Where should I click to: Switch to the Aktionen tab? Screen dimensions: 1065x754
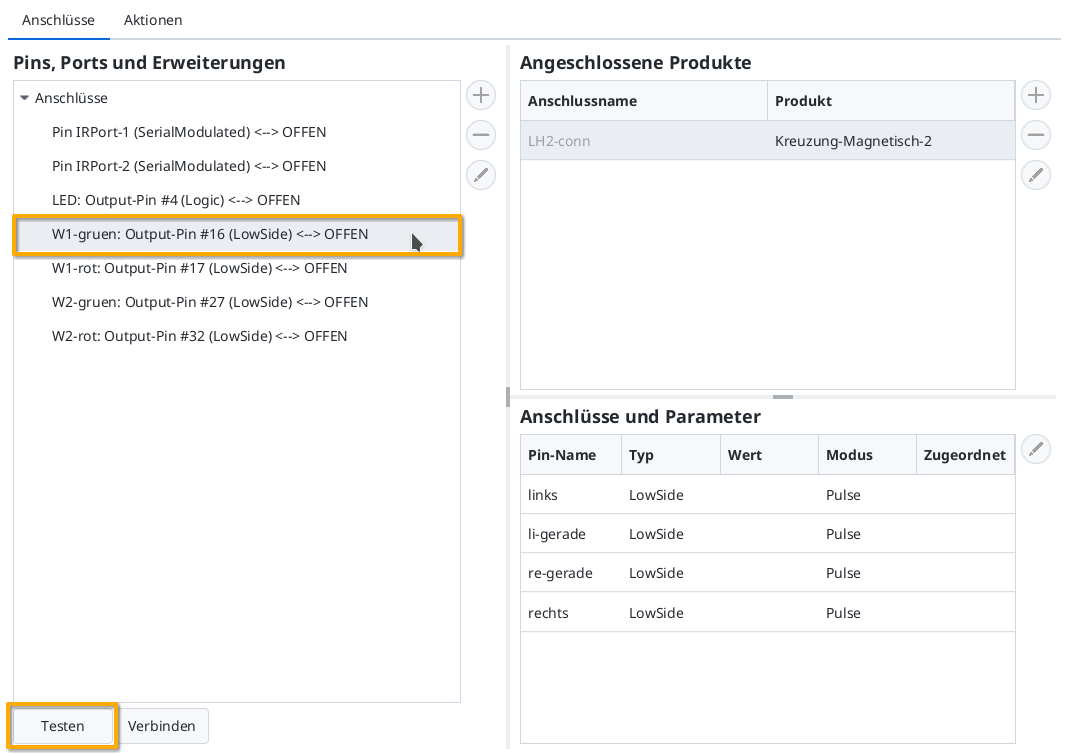pos(153,20)
